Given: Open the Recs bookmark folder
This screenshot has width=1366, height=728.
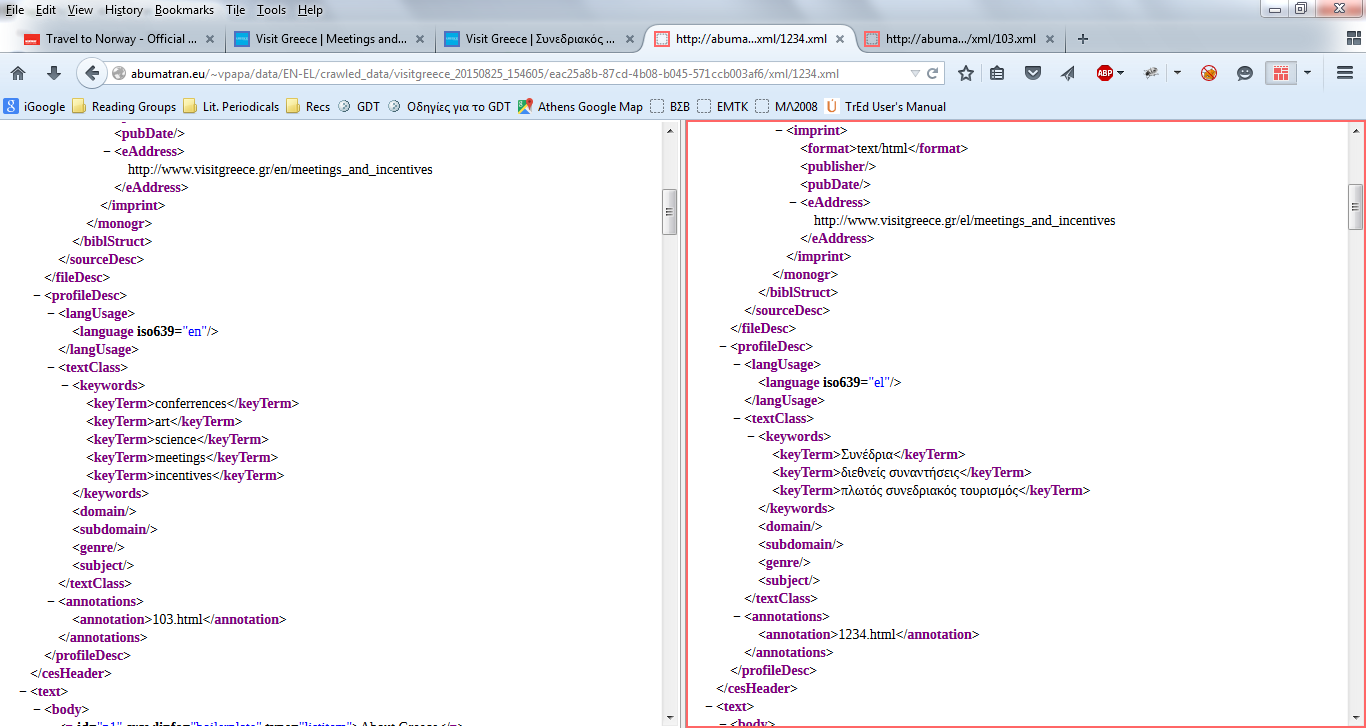Looking at the screenshot, I should (x=308, y=106).
